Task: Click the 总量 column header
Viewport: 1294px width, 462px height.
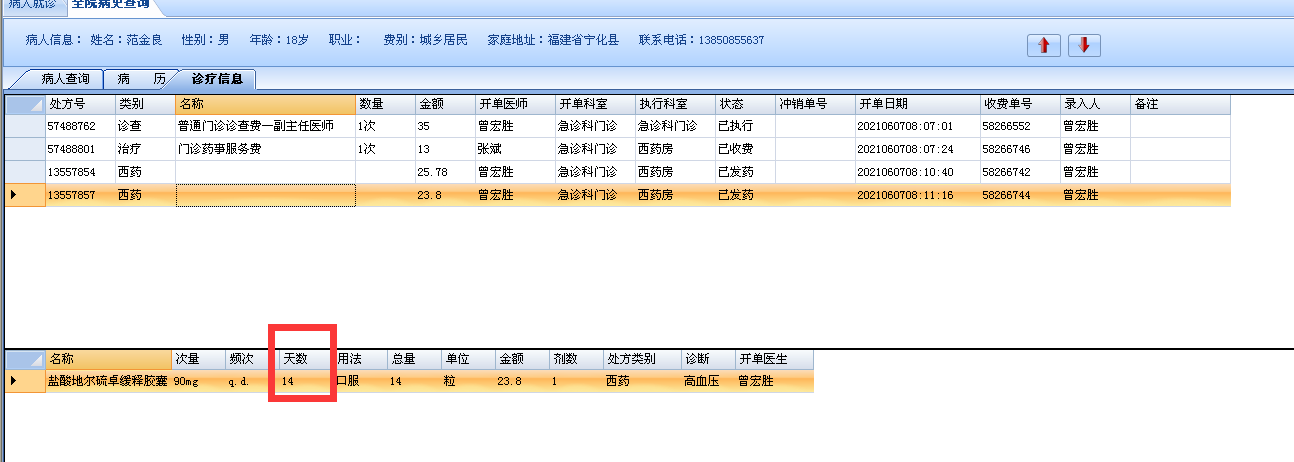Action: pyautogui.click(x=414, y=359)
